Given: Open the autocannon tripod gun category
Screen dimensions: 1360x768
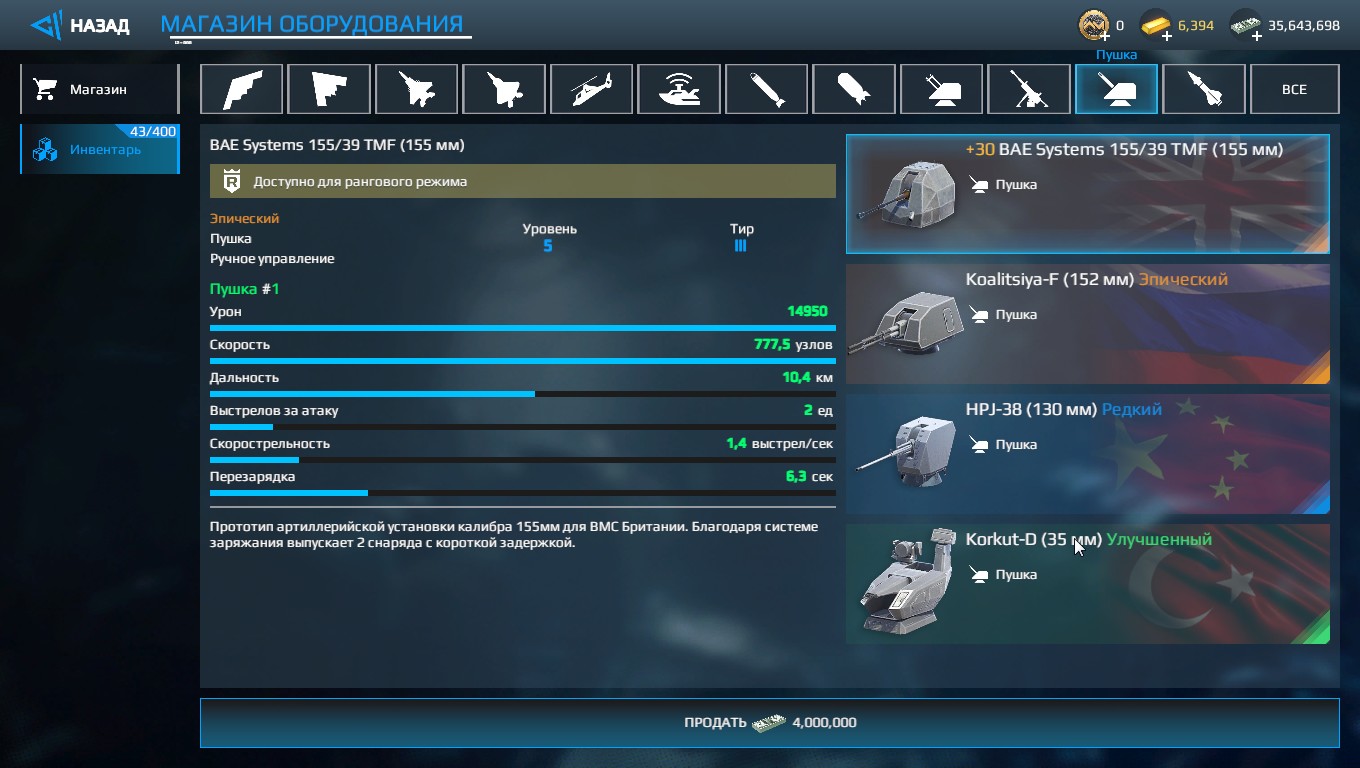Looking at the screenshot, I should [x=1029, y=89].
